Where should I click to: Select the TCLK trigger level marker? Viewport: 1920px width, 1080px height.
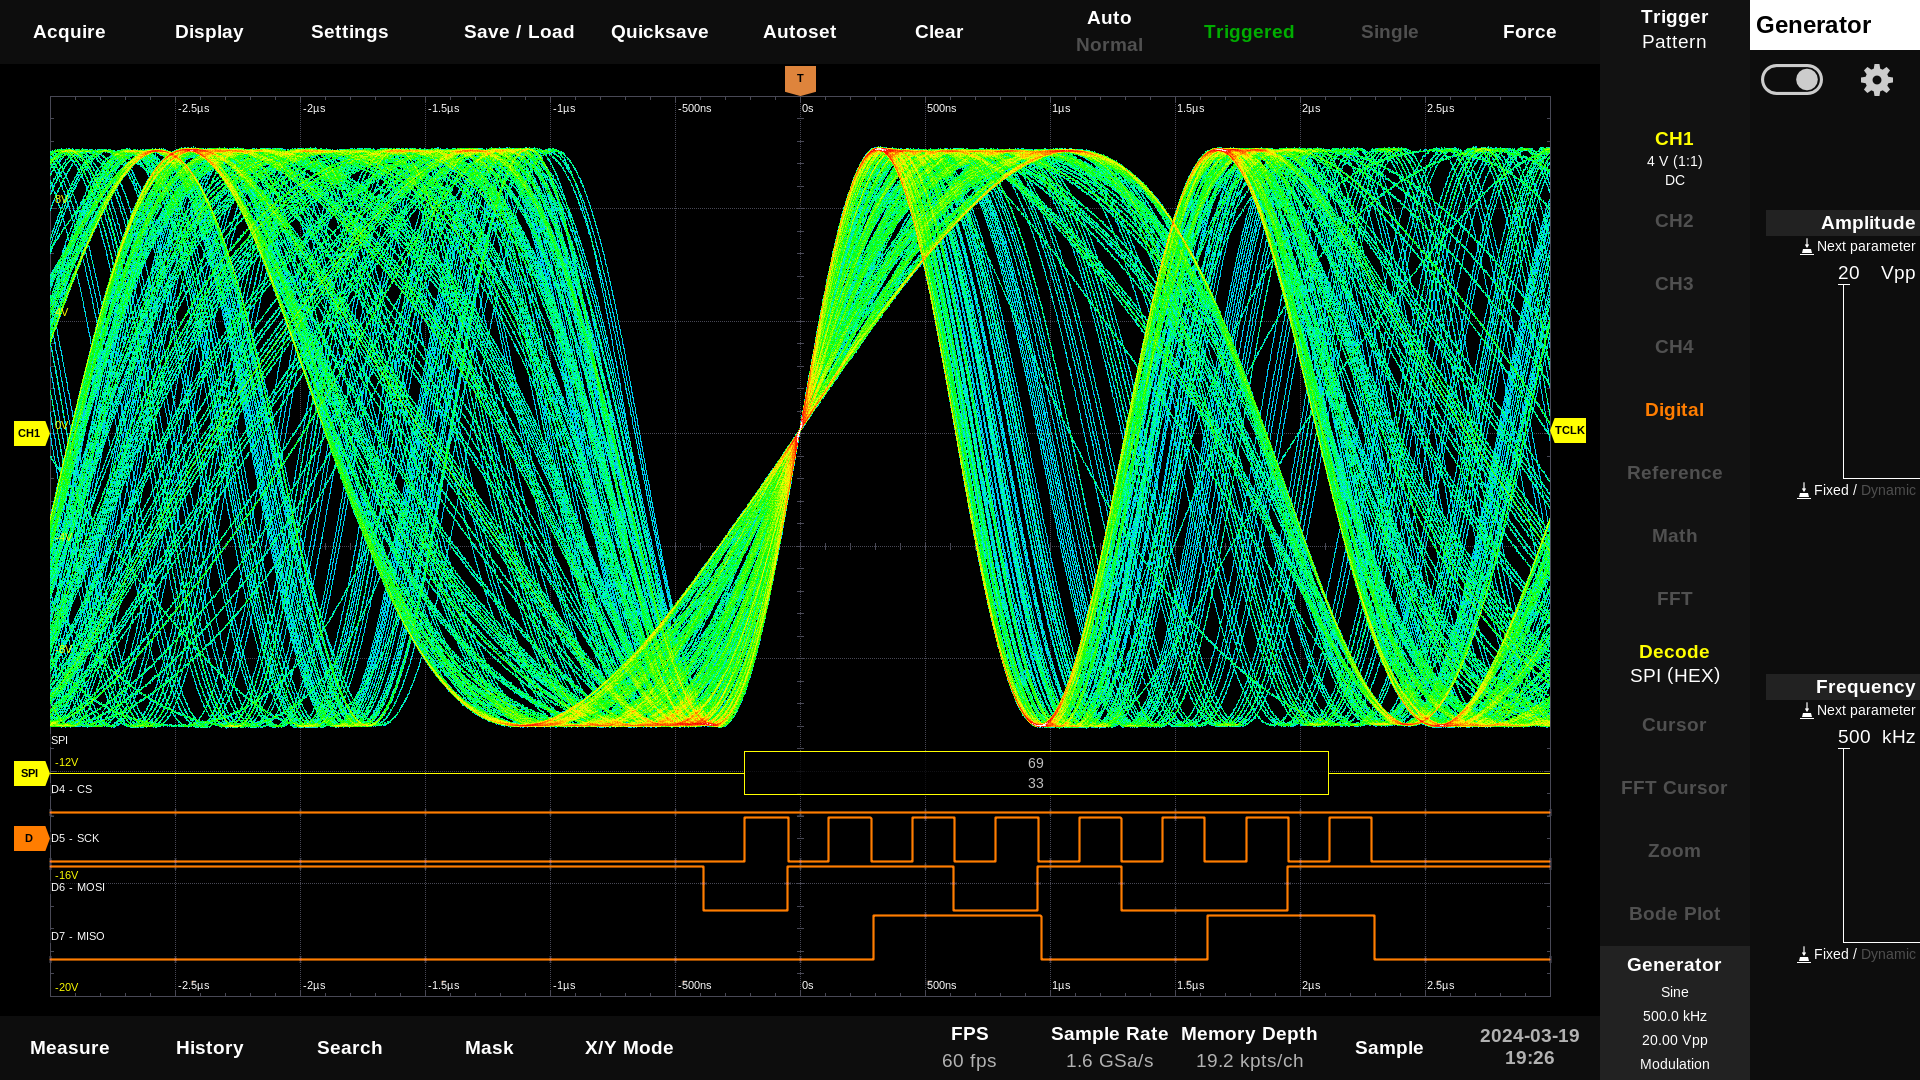(x=1568, y=430)
